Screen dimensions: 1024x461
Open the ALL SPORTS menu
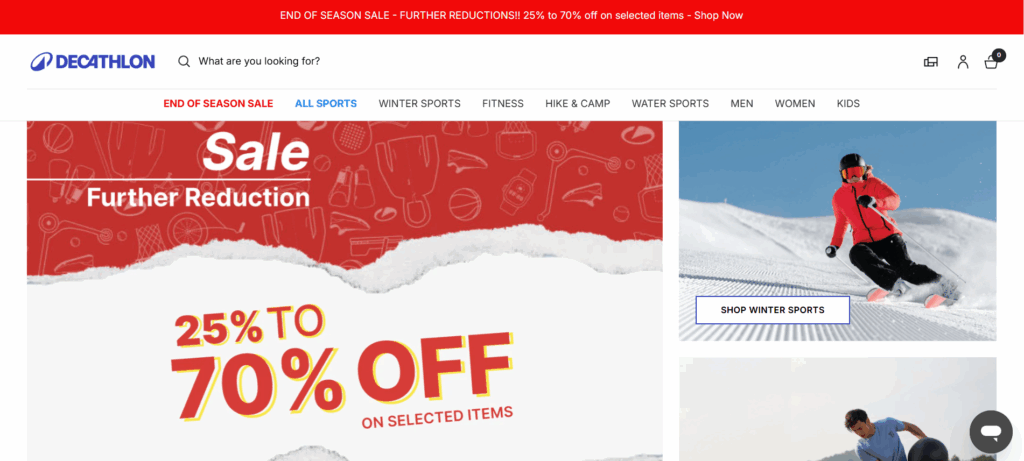(x=326, y=103)
